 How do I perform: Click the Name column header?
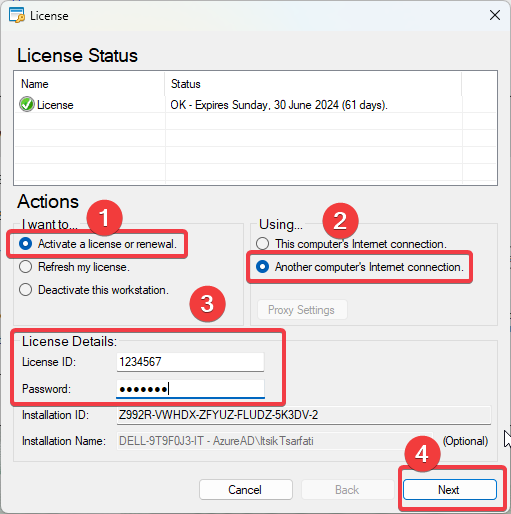point(90,84)
